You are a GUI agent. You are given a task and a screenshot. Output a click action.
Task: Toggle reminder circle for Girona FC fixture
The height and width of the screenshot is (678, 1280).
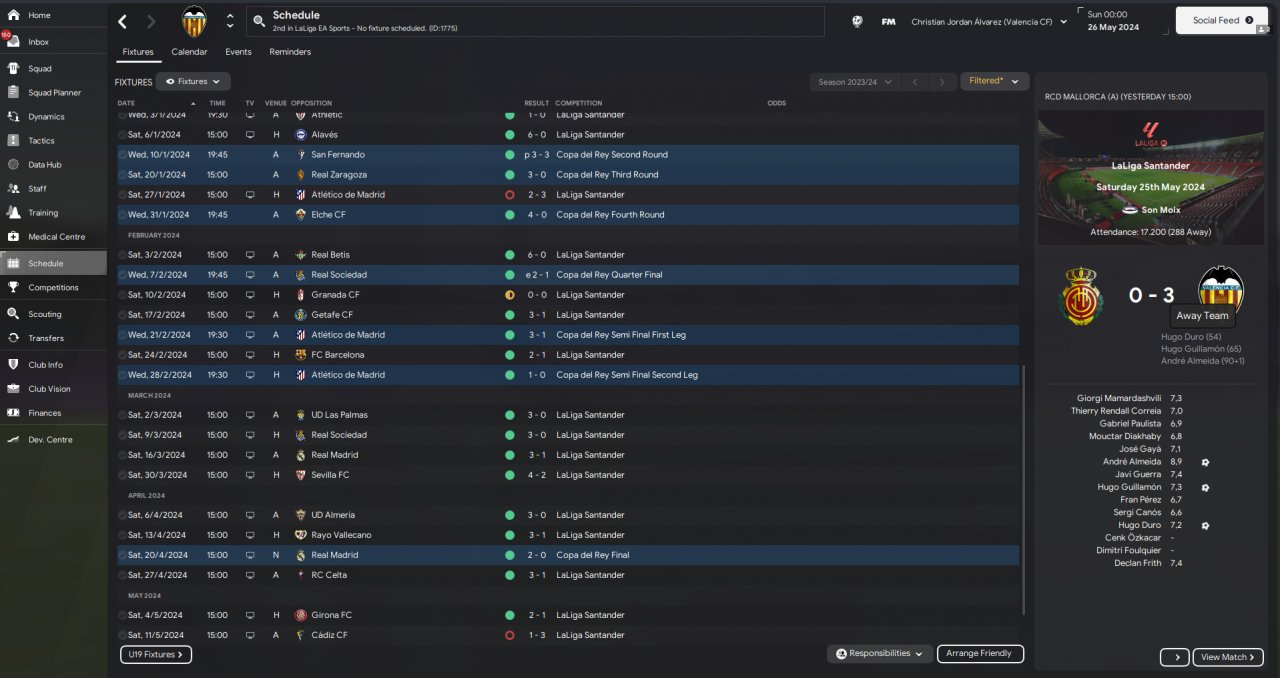tap(123, 615)
